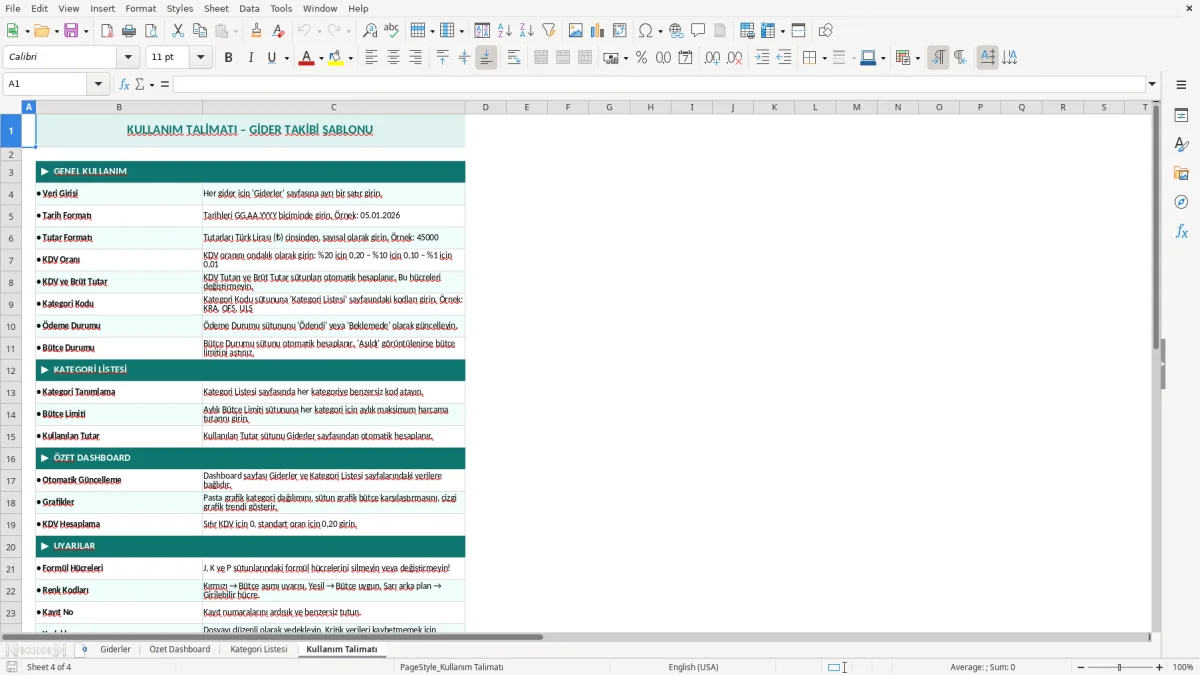Open Print Preview from toolbar
Viewport: 1200px width, 675px height.
tap(150, 31)
